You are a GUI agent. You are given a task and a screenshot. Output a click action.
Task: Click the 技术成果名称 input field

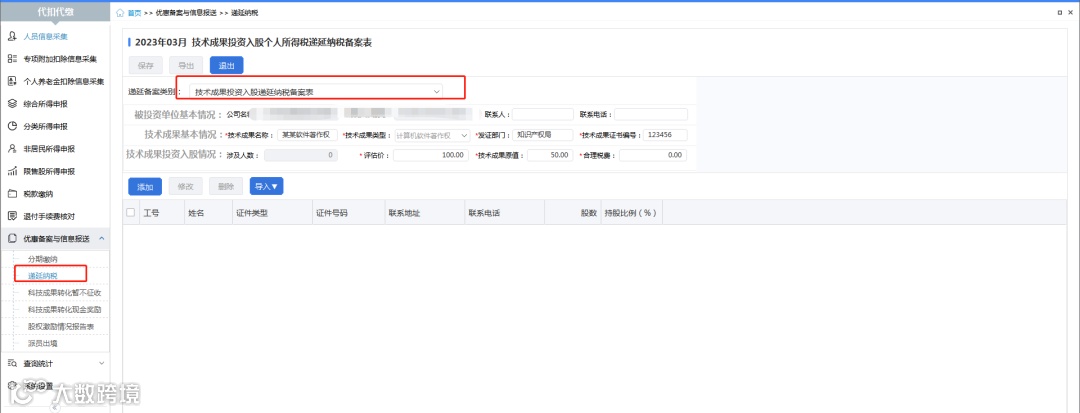point(307,135)
